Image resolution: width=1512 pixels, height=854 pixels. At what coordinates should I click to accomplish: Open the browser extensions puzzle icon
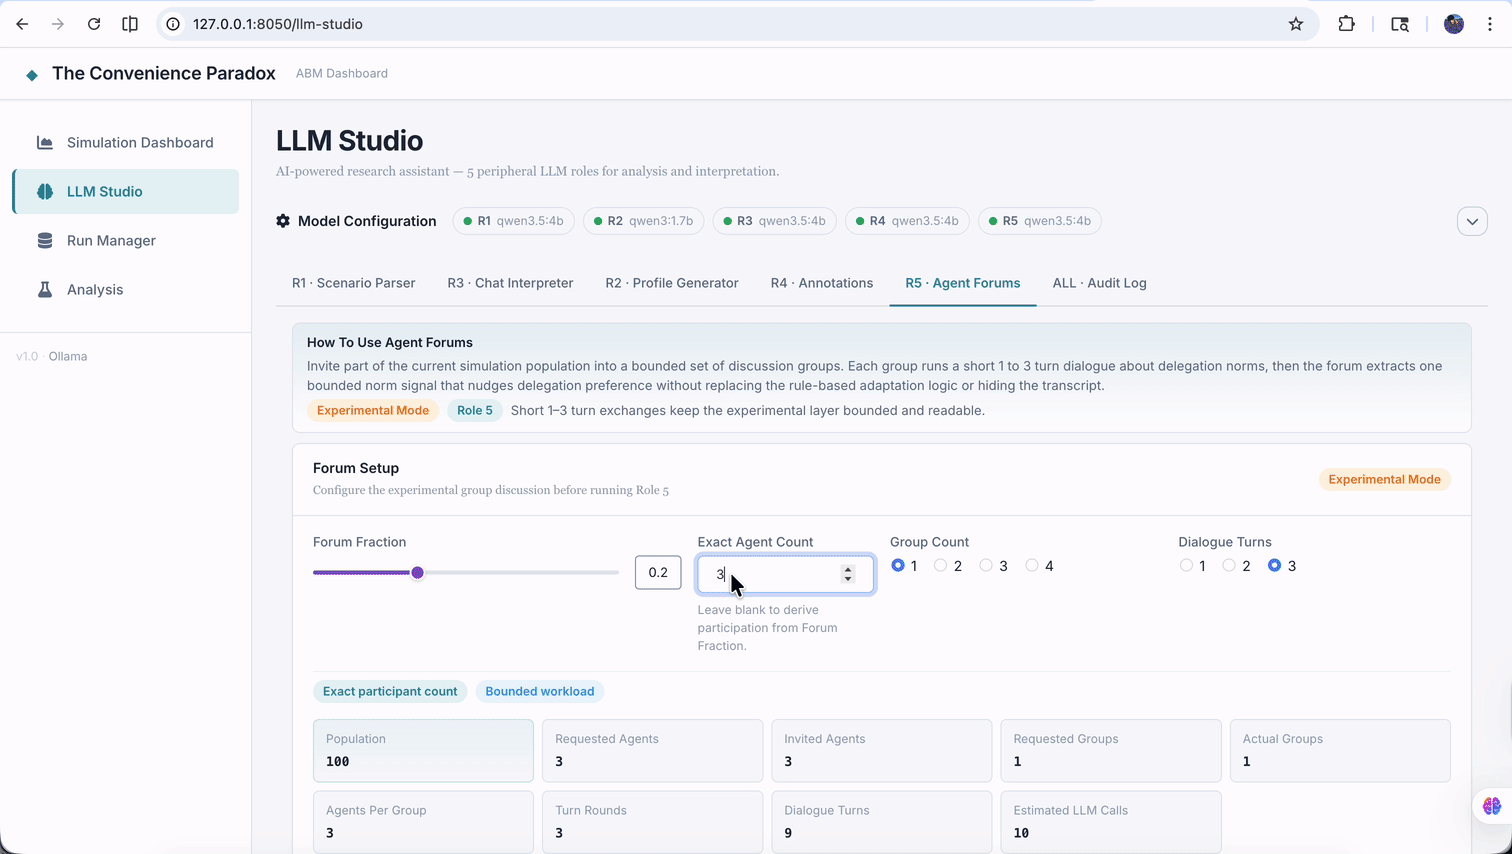pos(1347,24)
